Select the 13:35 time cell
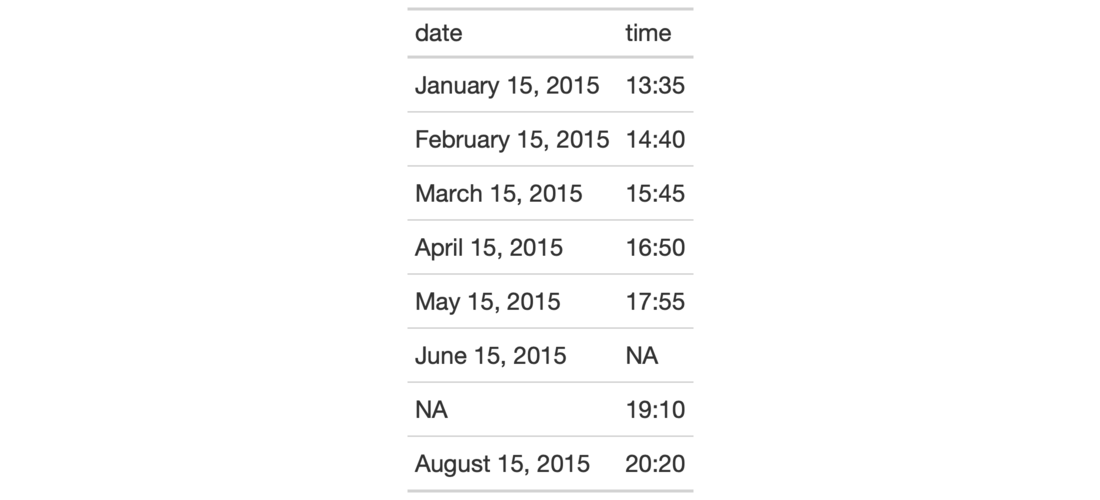 point(655,86)
